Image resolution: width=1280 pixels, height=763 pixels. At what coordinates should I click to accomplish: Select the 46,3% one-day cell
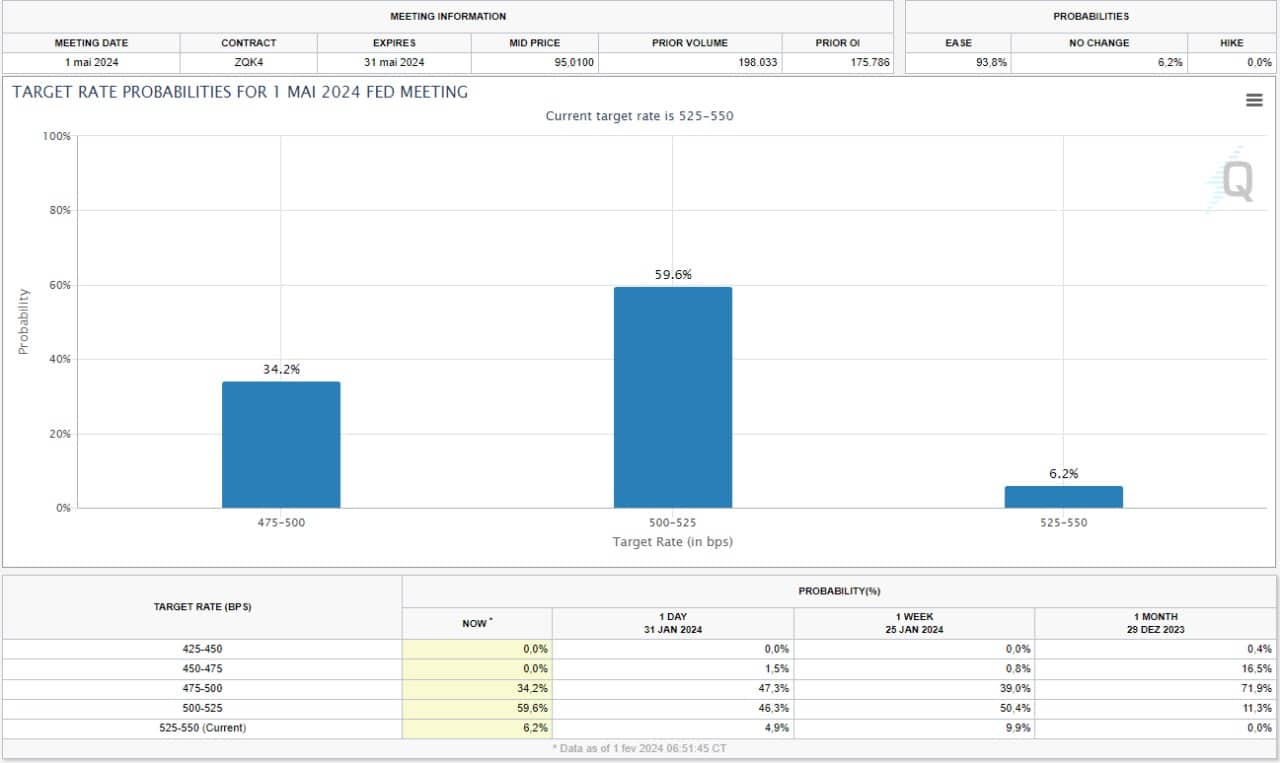673,708
